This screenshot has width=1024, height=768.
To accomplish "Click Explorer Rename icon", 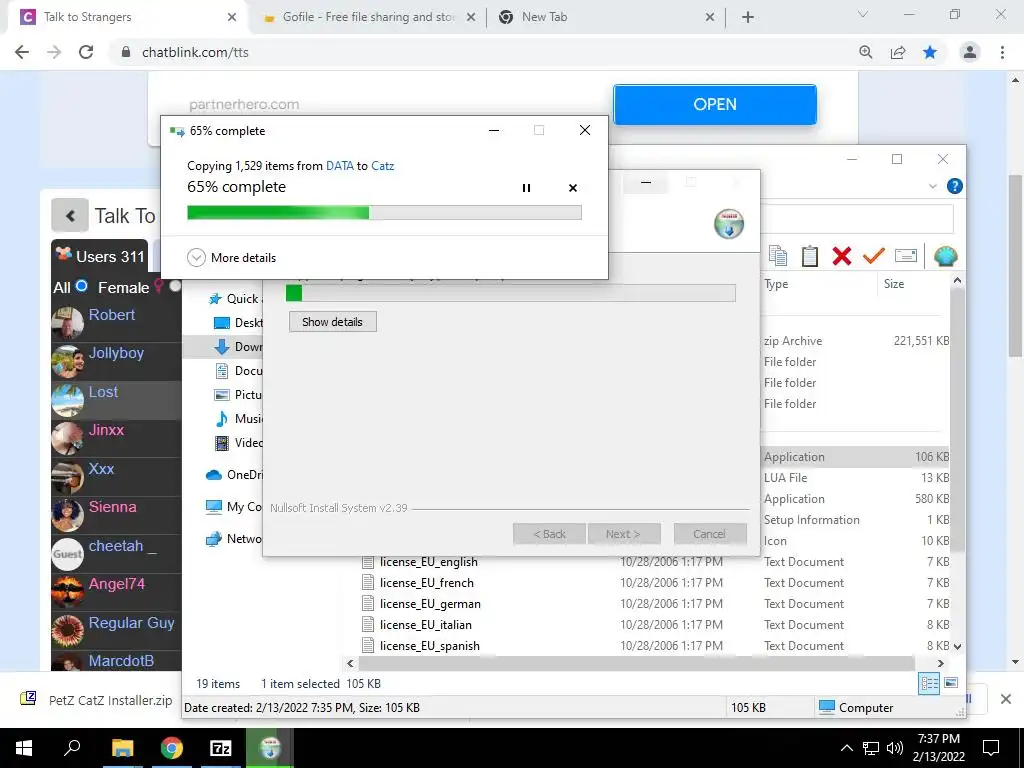I will (x=906, y=256).
